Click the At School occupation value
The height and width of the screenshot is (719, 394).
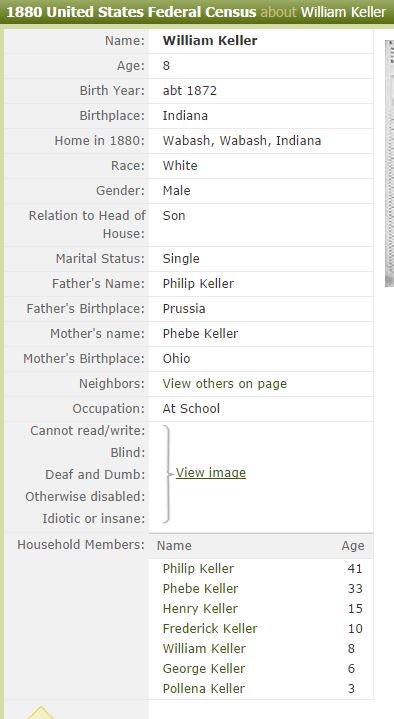pyautogui.click(x=191, y=409)
